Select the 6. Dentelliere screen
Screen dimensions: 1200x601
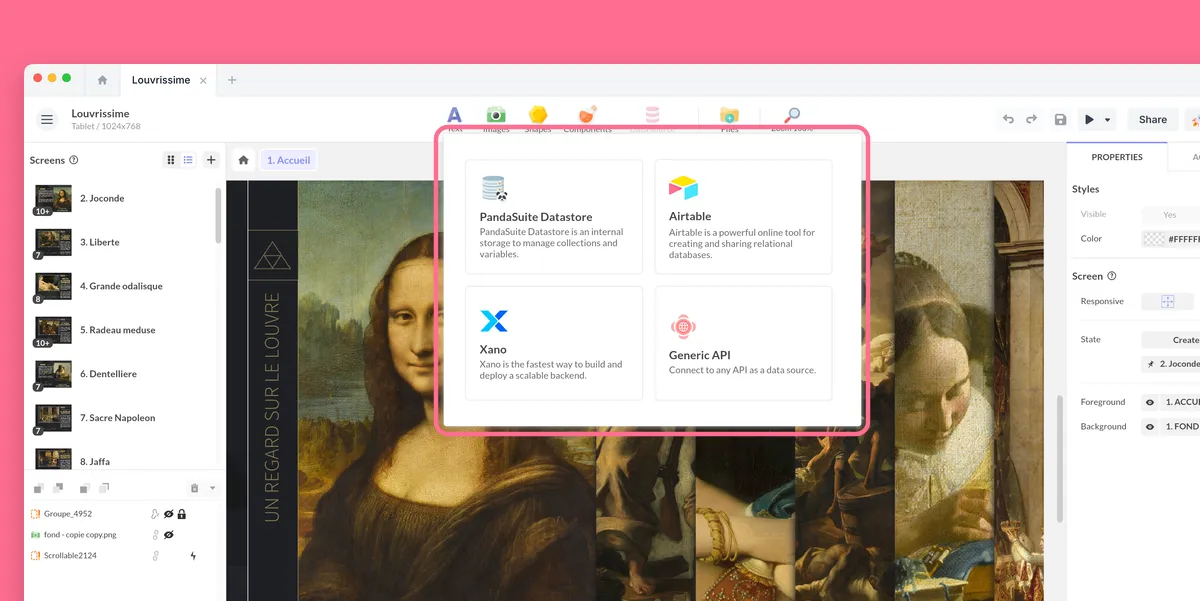[x=120, y=374]
